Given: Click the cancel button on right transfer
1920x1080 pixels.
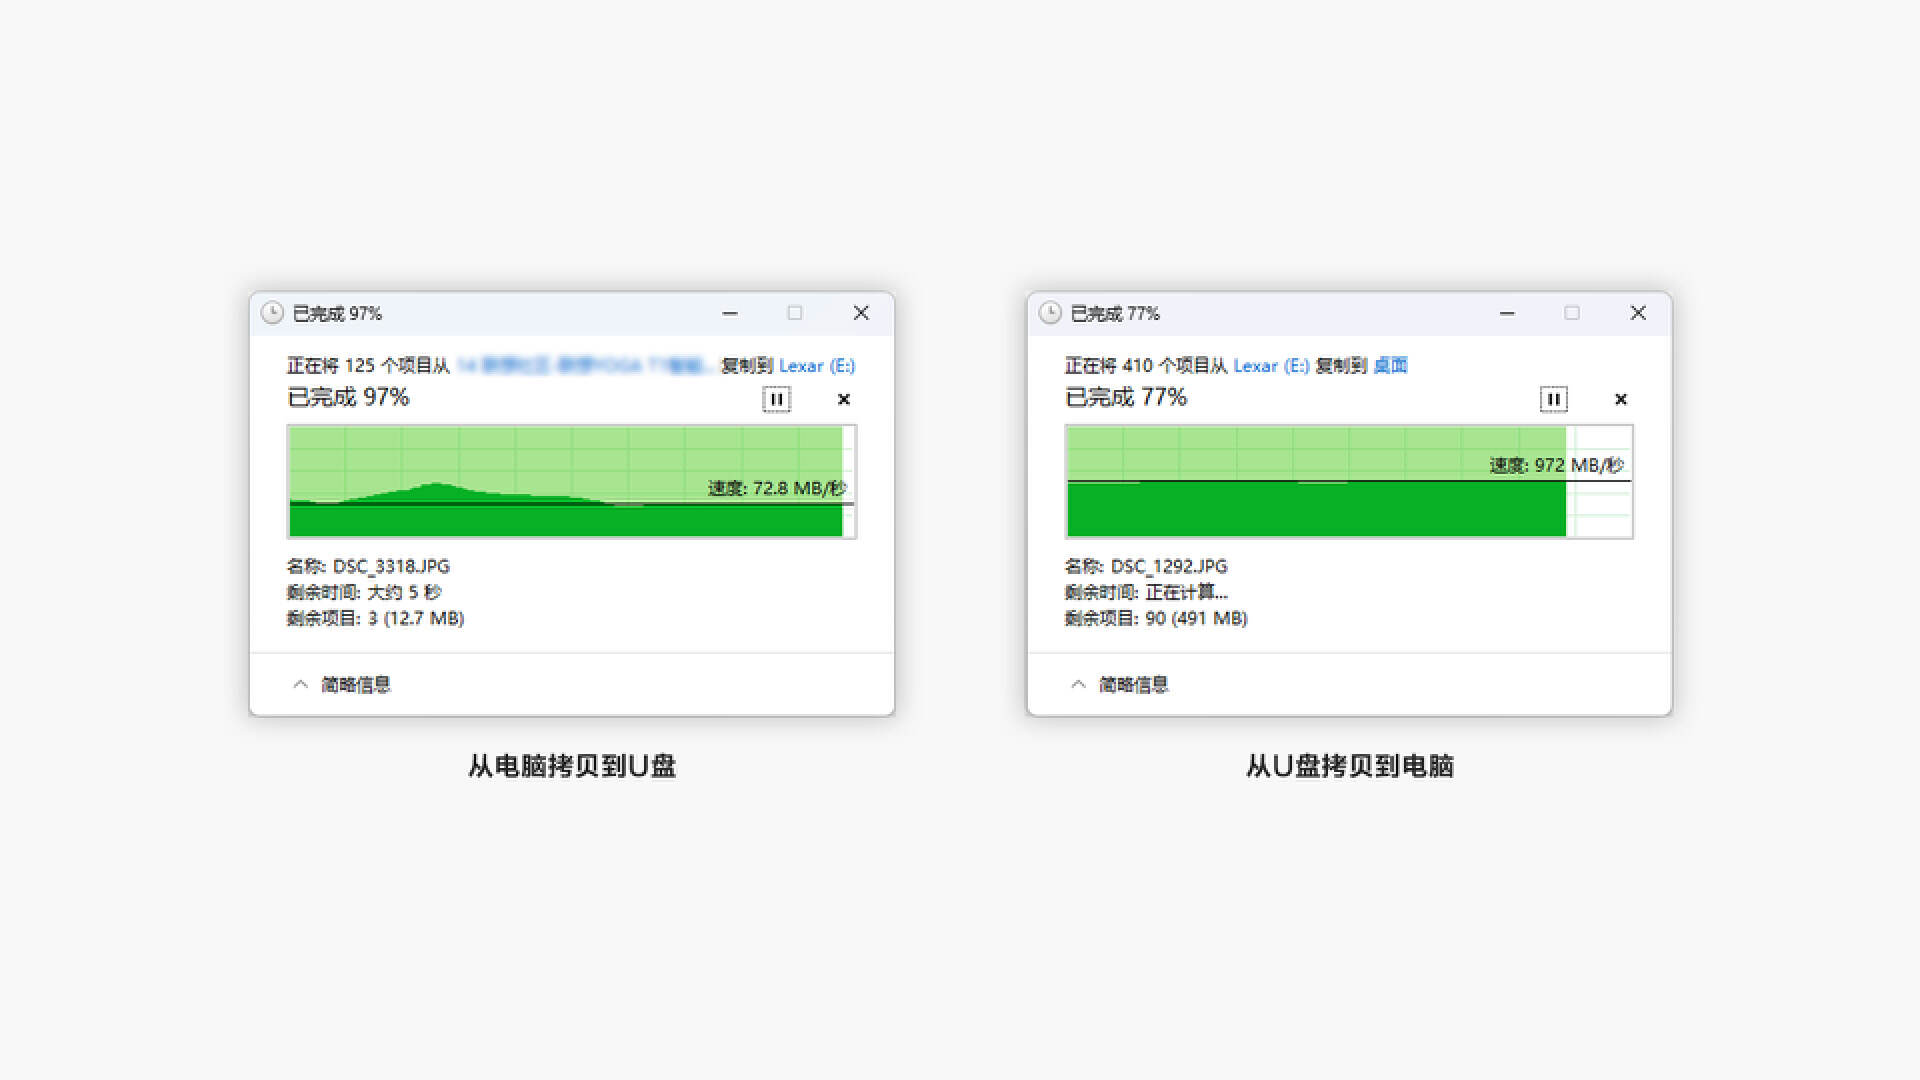Looking at the screenshot, I should click(x=1619, y=398).
